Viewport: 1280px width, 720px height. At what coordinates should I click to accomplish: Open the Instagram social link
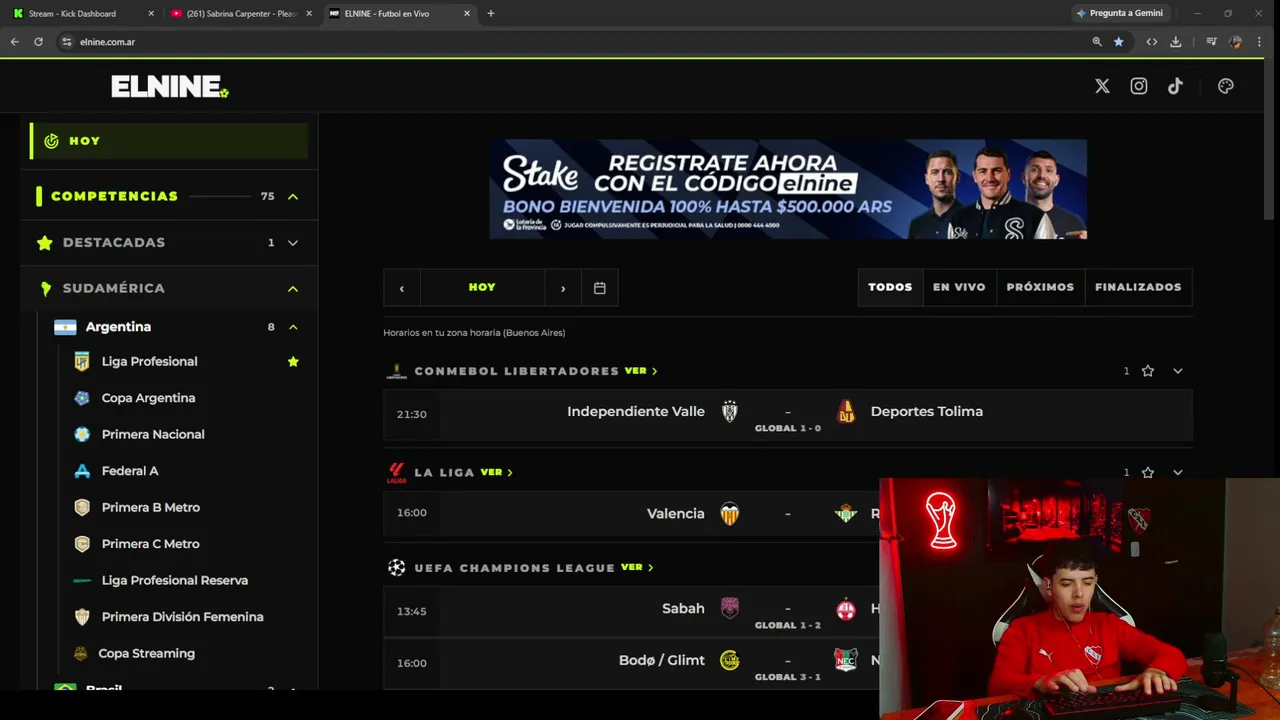coord(1139,86)
